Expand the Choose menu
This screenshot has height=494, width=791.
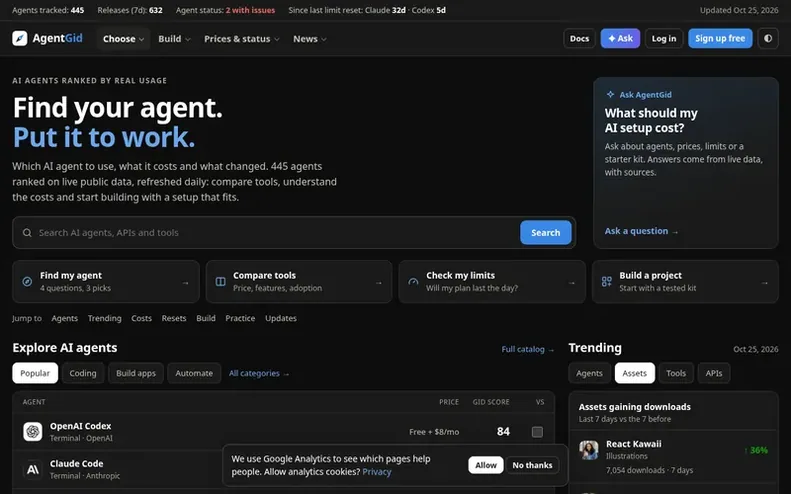click(123, 39)
